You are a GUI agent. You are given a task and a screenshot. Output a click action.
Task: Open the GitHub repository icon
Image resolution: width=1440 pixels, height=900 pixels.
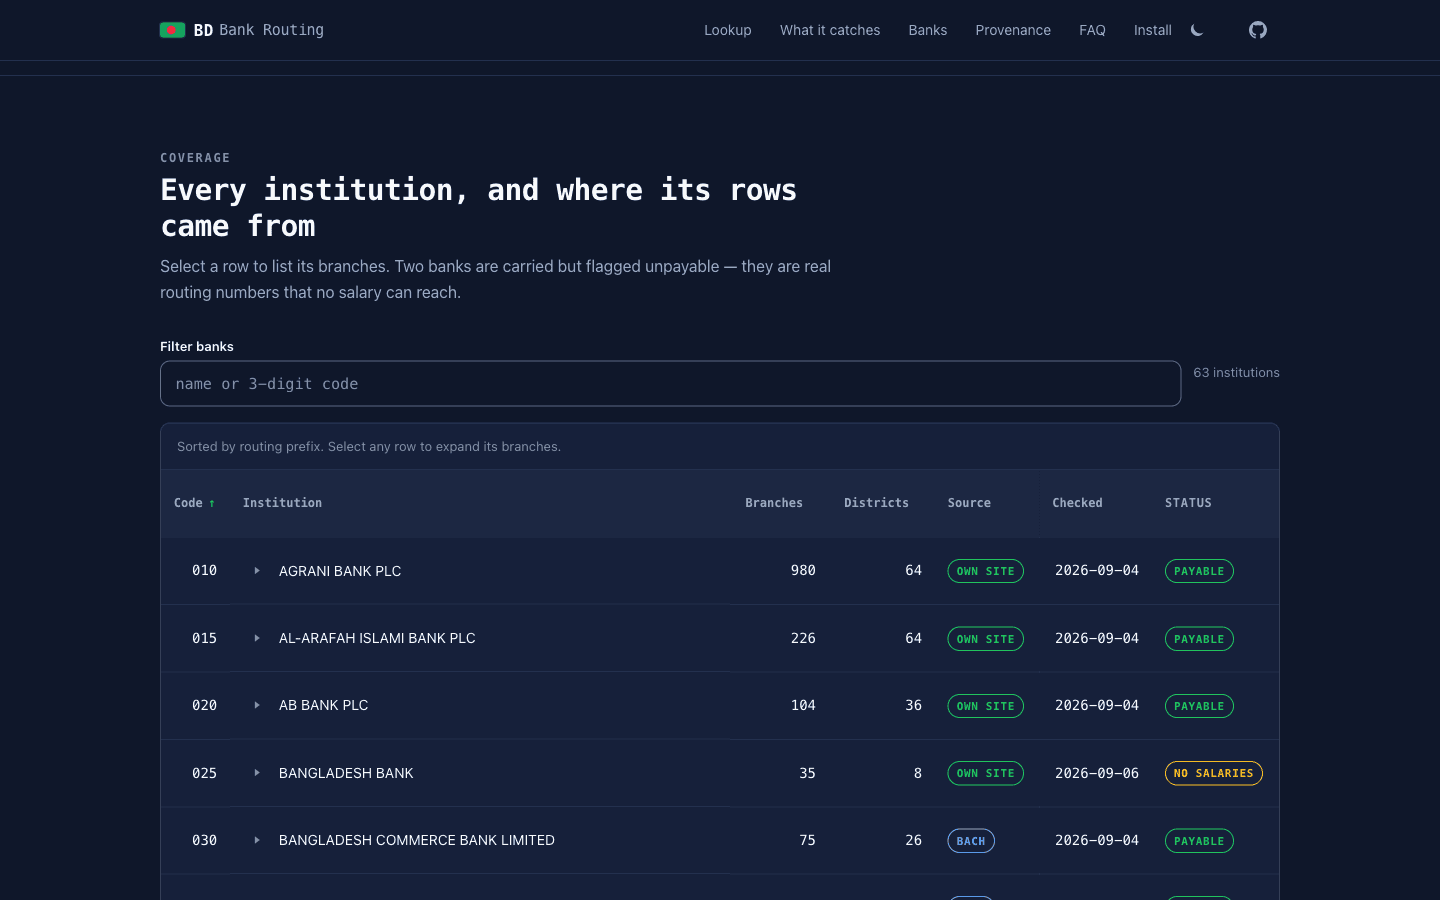point(1257,30)
